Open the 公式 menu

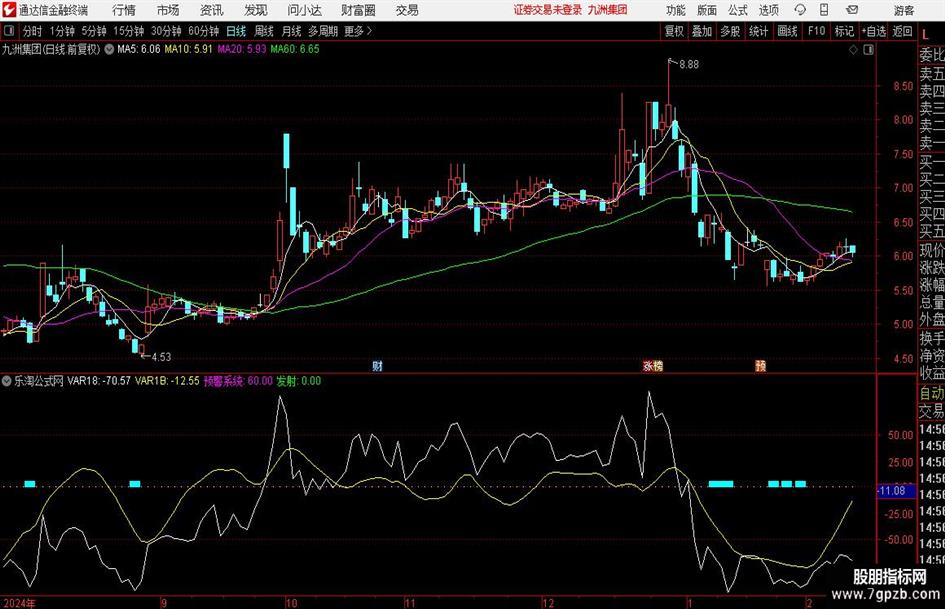click(738, 10)
